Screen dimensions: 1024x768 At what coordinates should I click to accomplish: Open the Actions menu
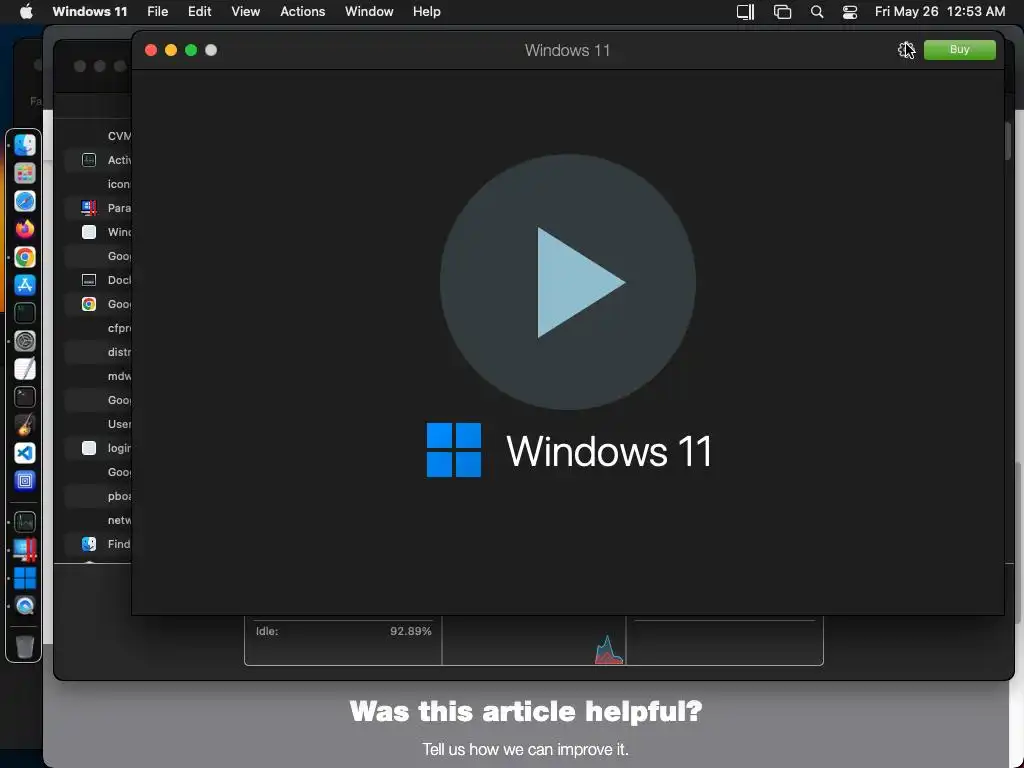pos(302,12)
